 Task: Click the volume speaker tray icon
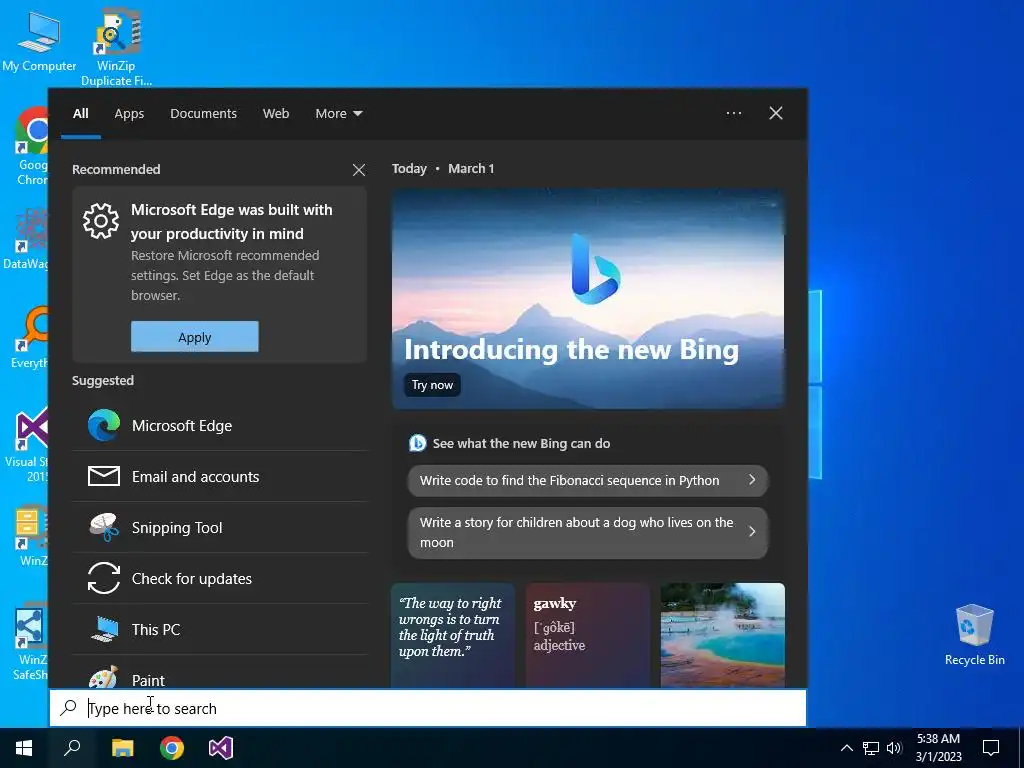(x=894, y=748)
